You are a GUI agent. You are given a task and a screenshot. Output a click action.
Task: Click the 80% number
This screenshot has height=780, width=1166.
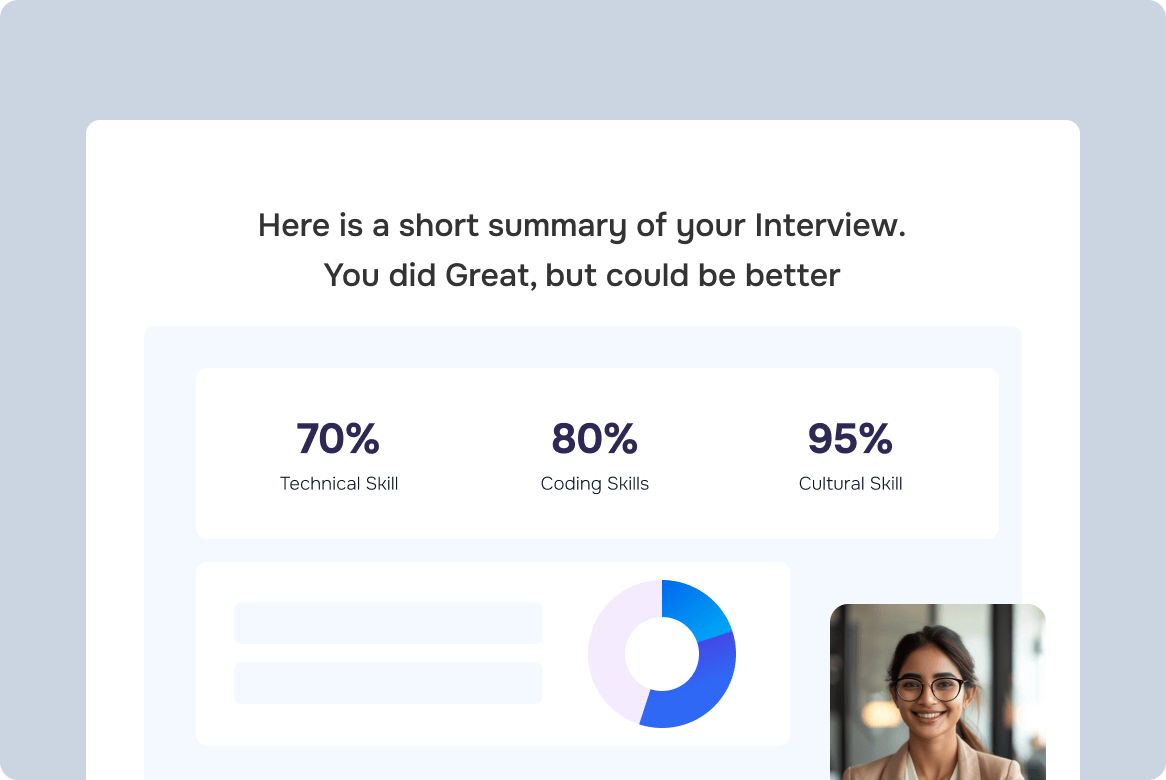(x=594, y=438)
